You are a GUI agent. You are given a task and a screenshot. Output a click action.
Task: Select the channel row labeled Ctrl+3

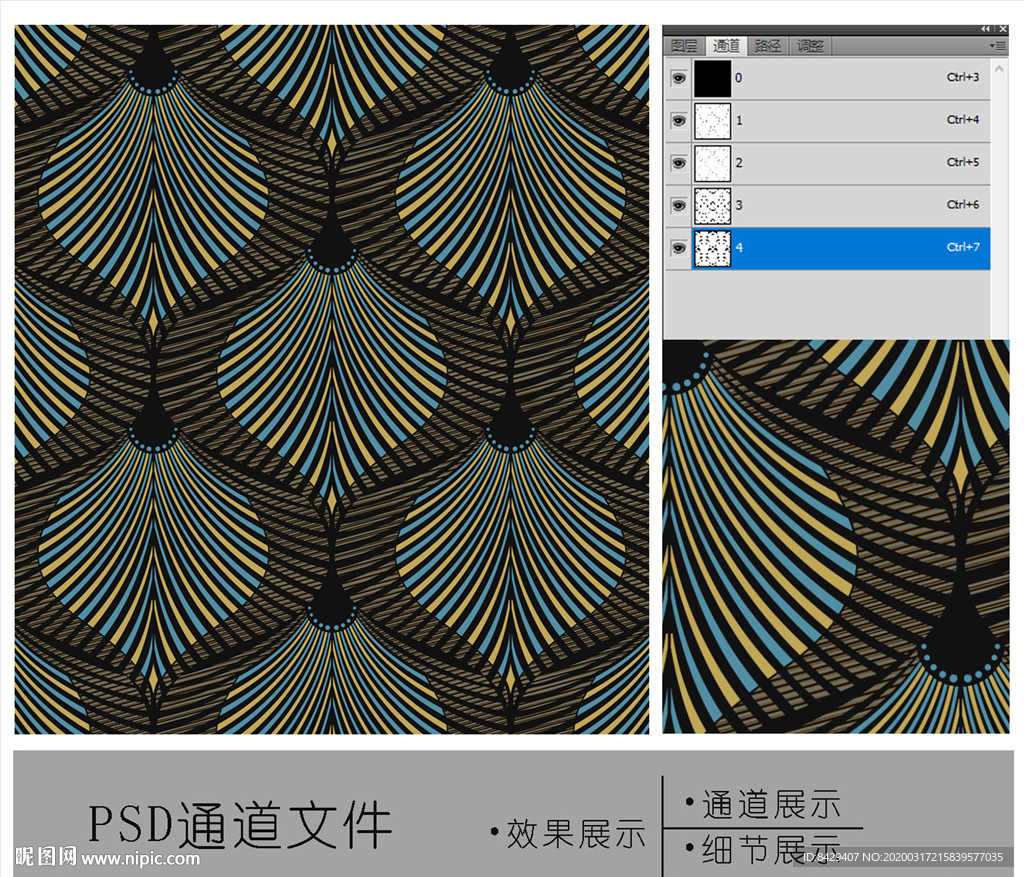click(x=827, y=78)
